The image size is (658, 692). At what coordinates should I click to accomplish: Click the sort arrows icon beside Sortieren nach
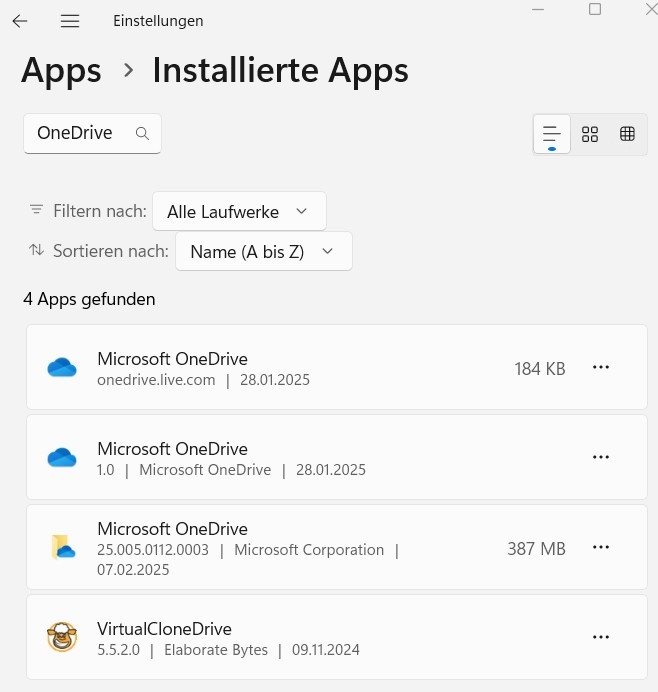point(36,250)
